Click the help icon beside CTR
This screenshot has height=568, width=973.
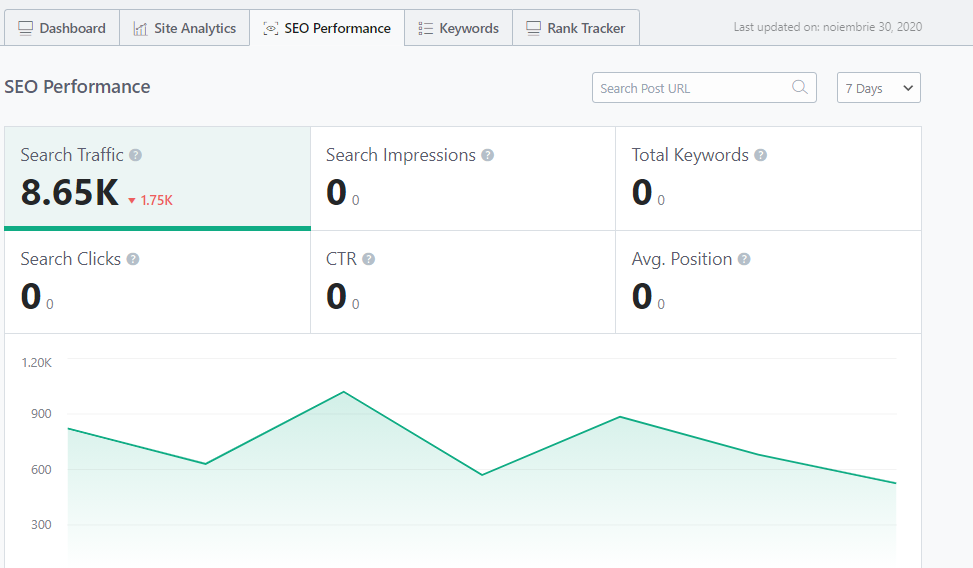369,259
